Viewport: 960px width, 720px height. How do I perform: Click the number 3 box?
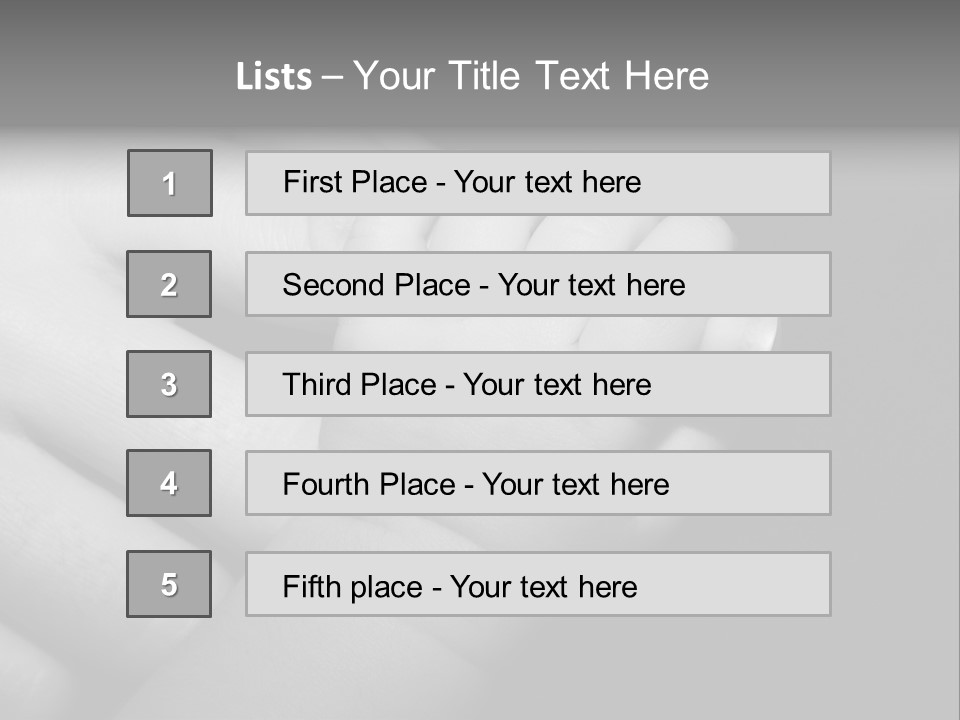pos(169,384)
